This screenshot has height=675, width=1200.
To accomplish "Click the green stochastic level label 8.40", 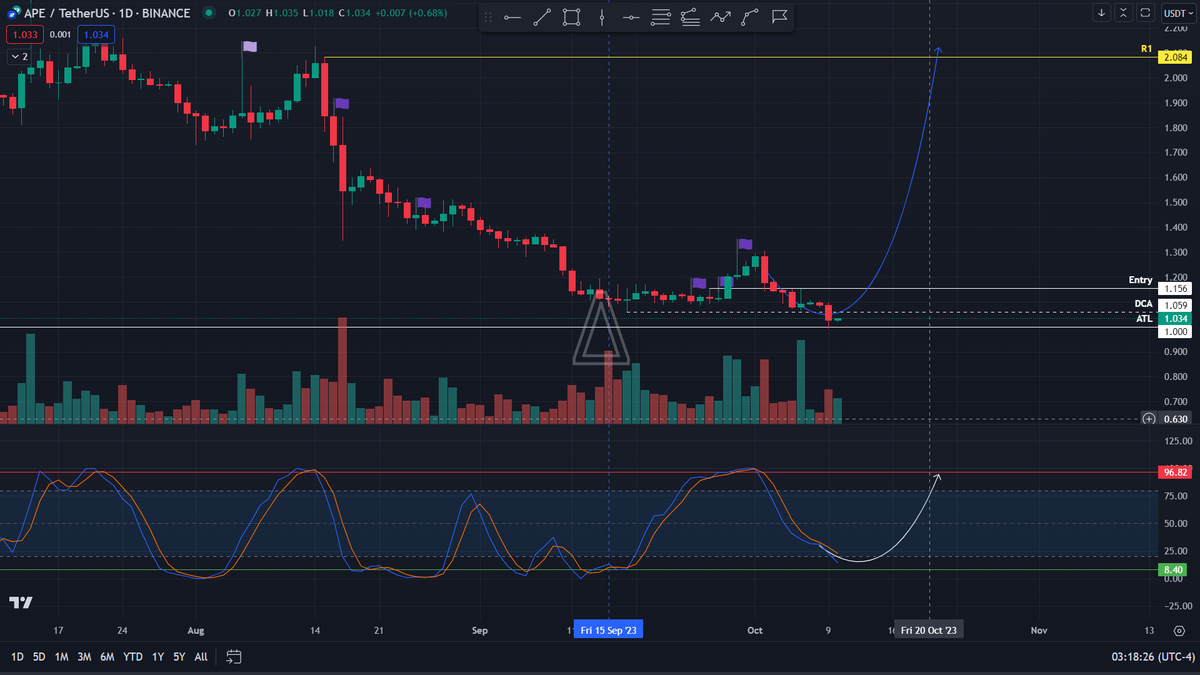I will (1175, 569).
